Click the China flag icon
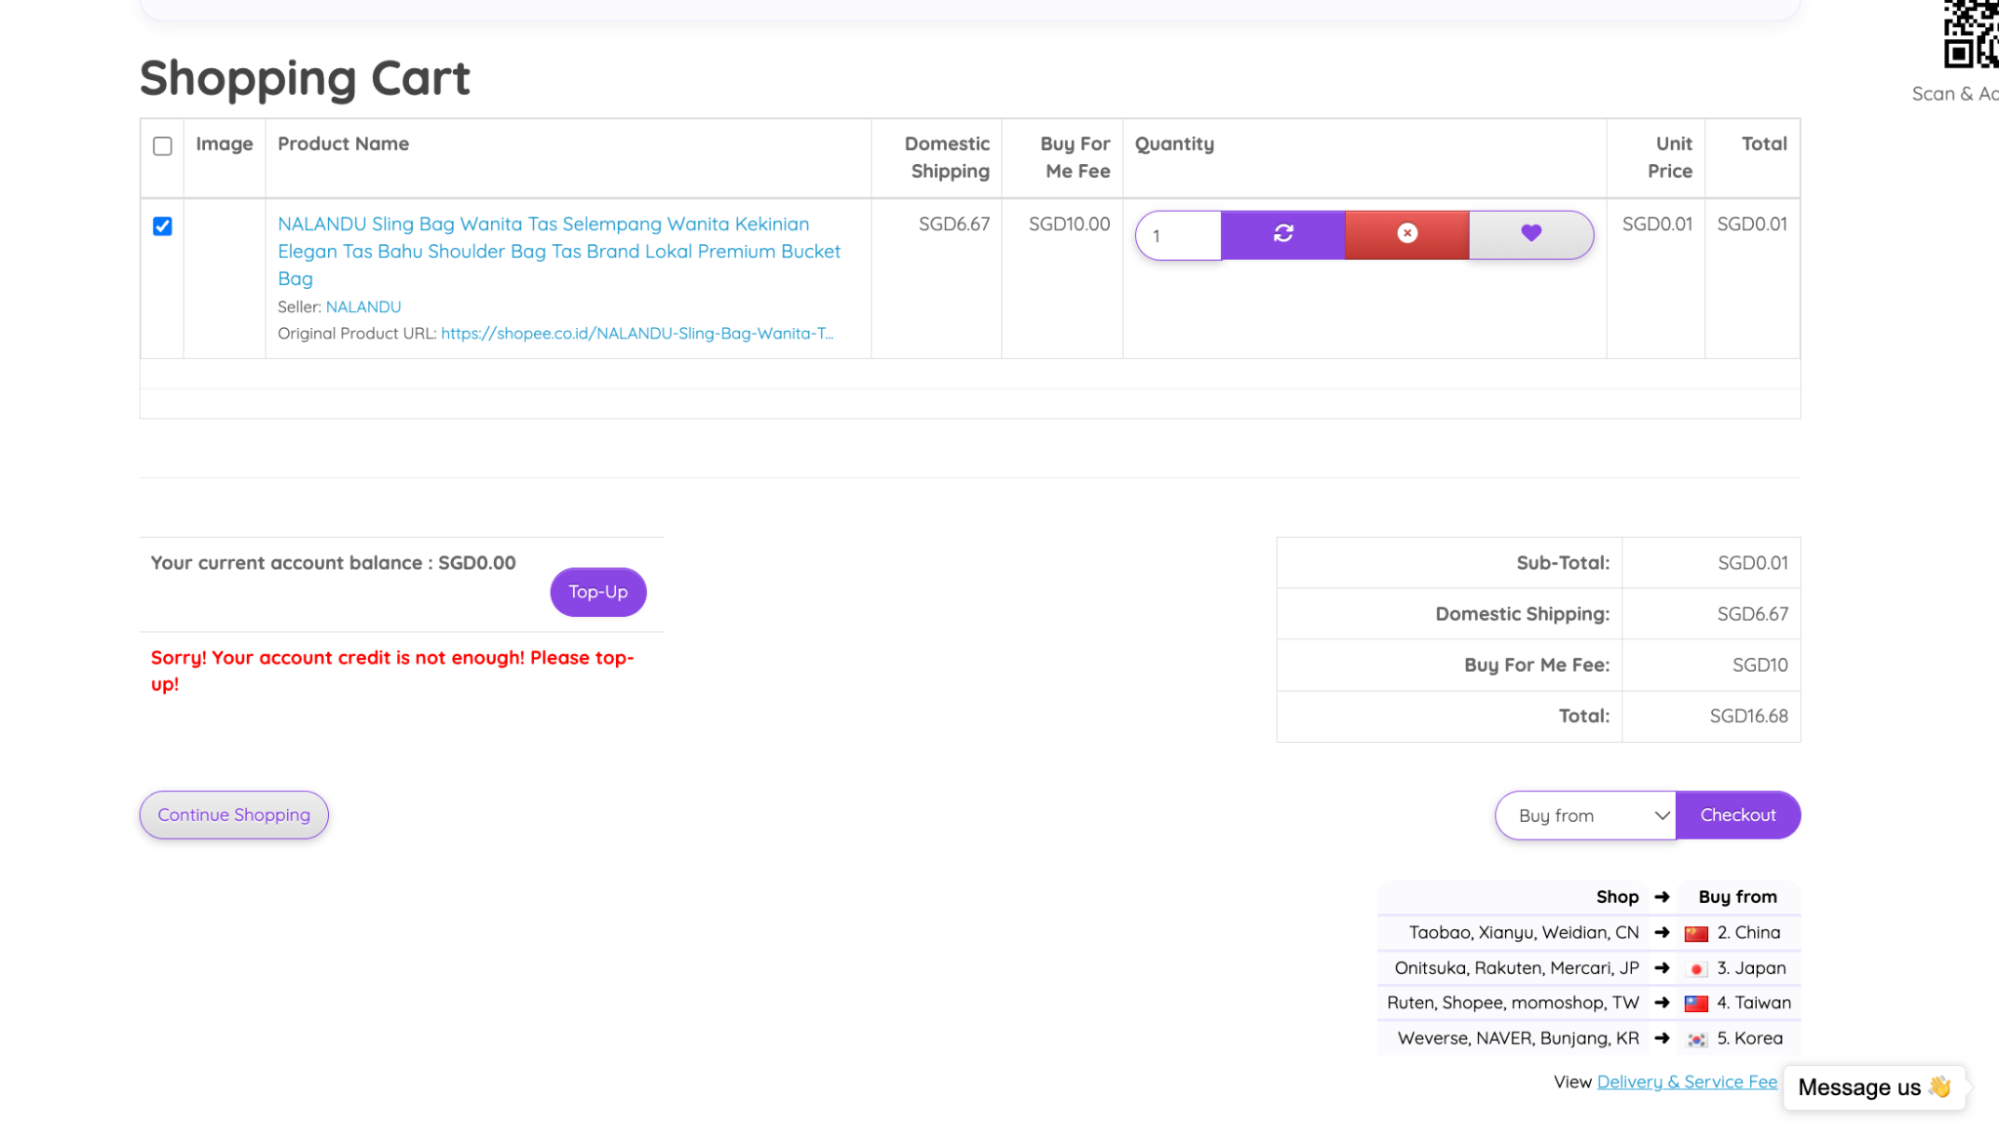The width and height of the screenshot is (1999, 1143). point(1696,934)
